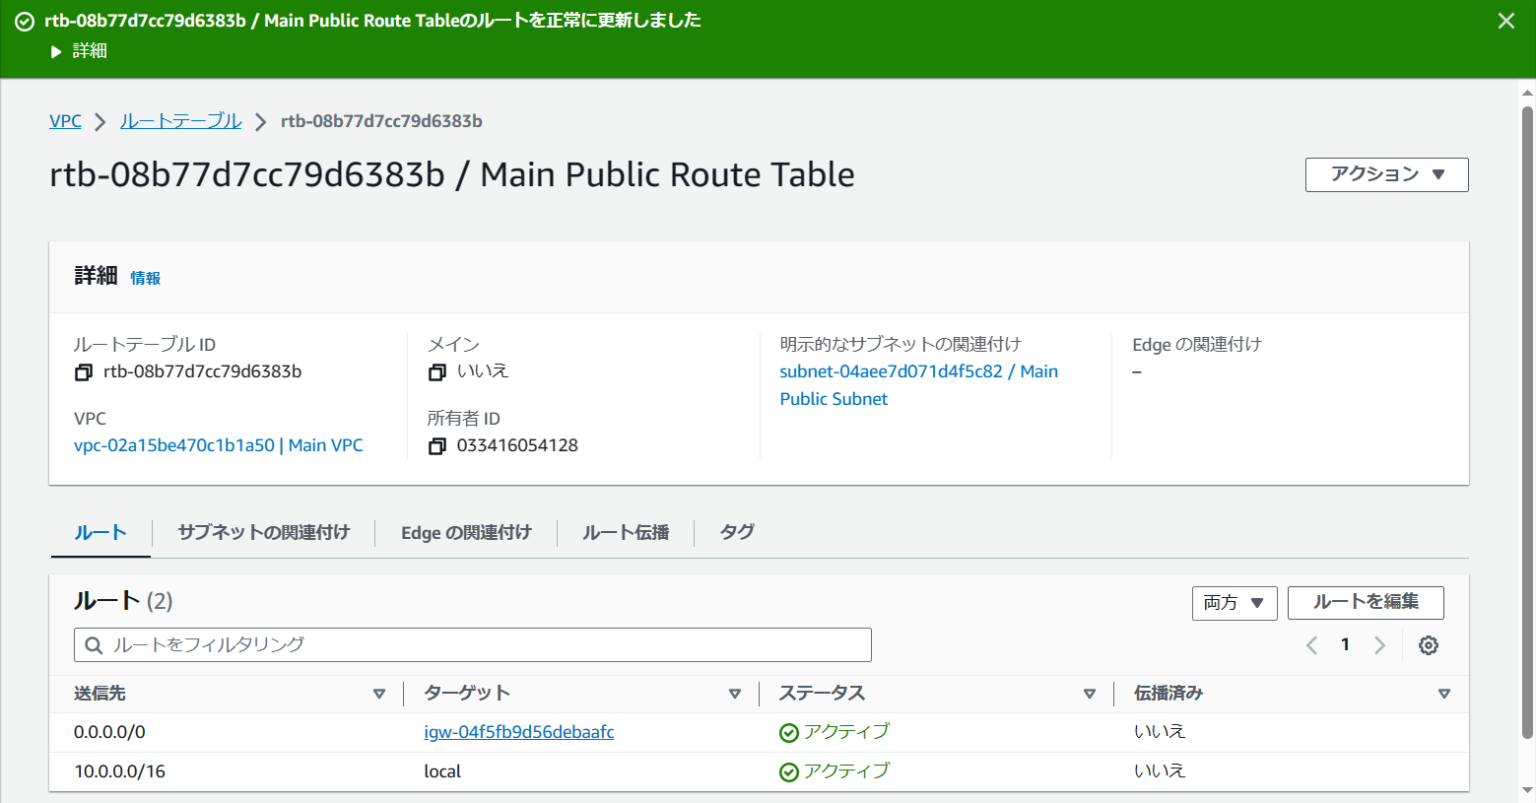Image resolution: width=1536 pixels, height=803 pixels.
Task: Open the 両方 routes filter dropdown
Action: [1234, 603]
